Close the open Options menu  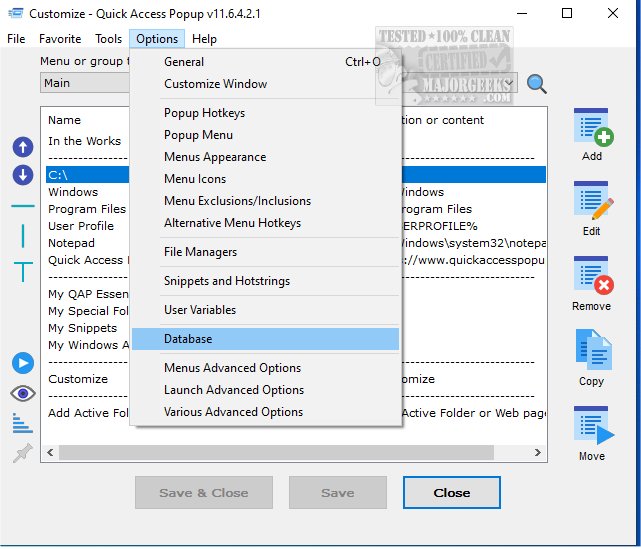click(x=157, y=39)
